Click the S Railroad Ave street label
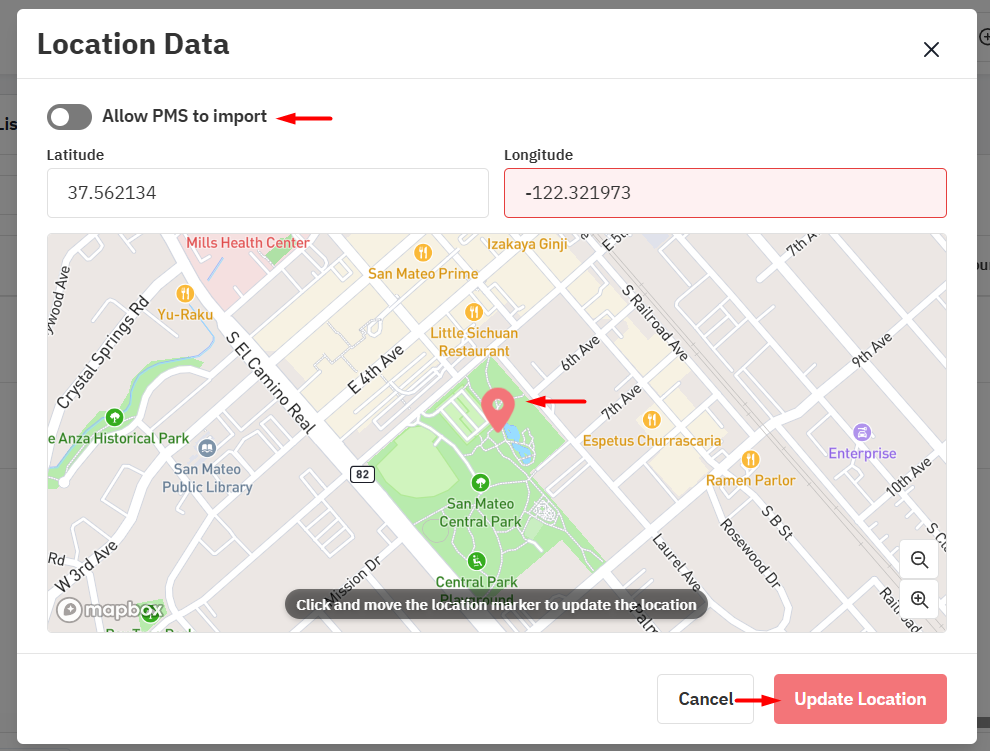The height and width of the screenshot is (751, 990). (655, 323)
